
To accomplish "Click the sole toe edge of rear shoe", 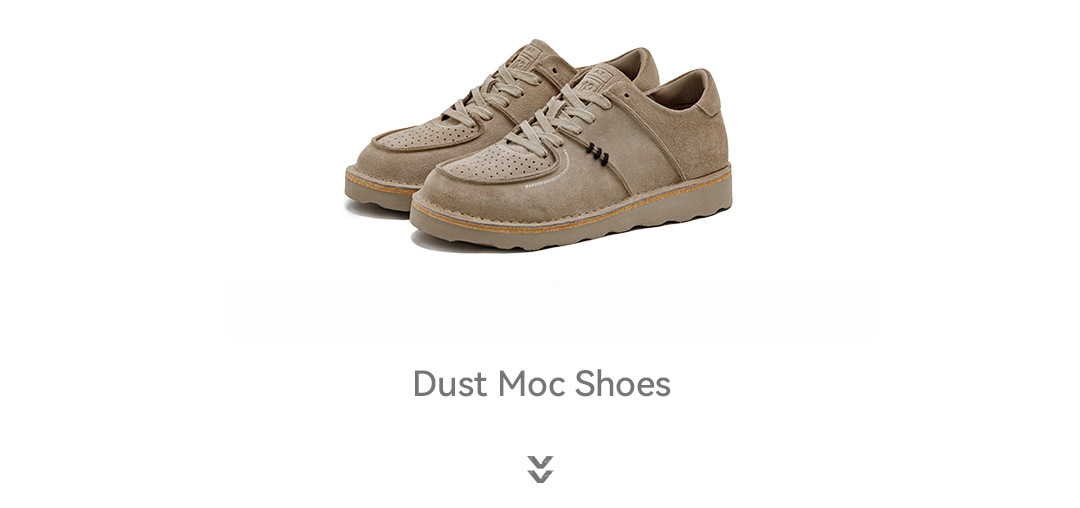I will [377, 189].
